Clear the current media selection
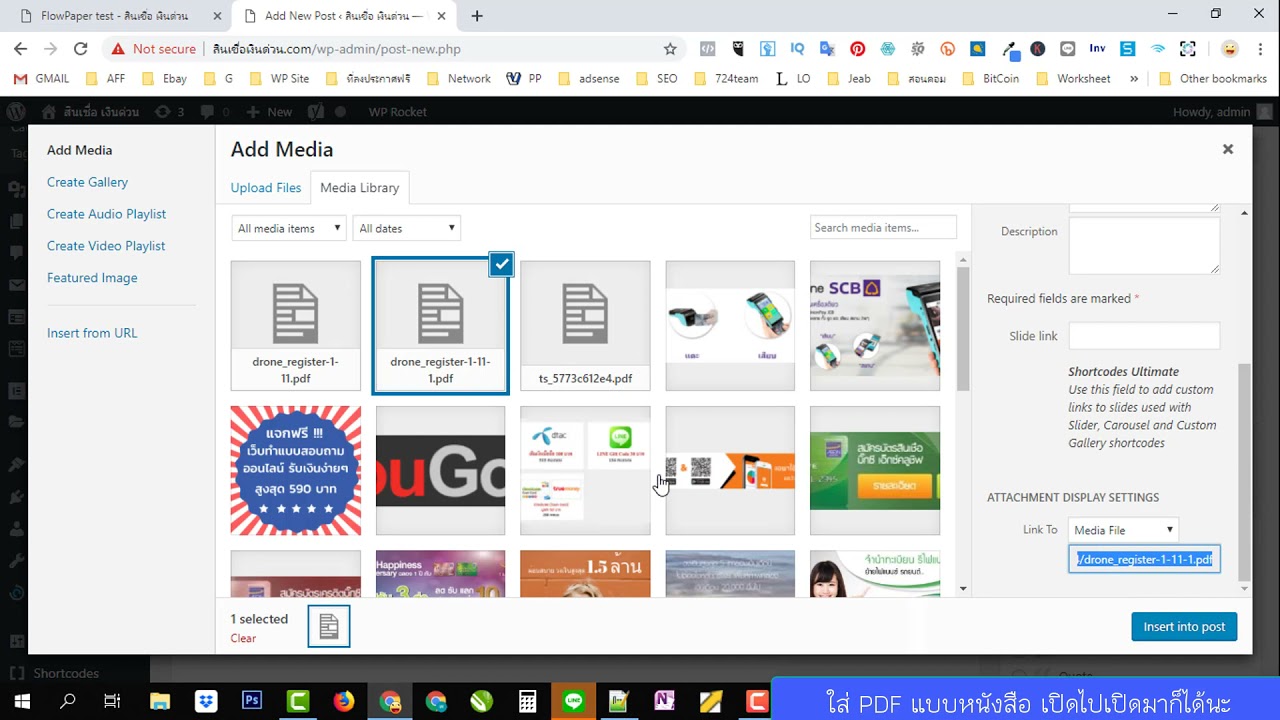1280x720 pixels. pyautogui.click(x=243, y=638)
